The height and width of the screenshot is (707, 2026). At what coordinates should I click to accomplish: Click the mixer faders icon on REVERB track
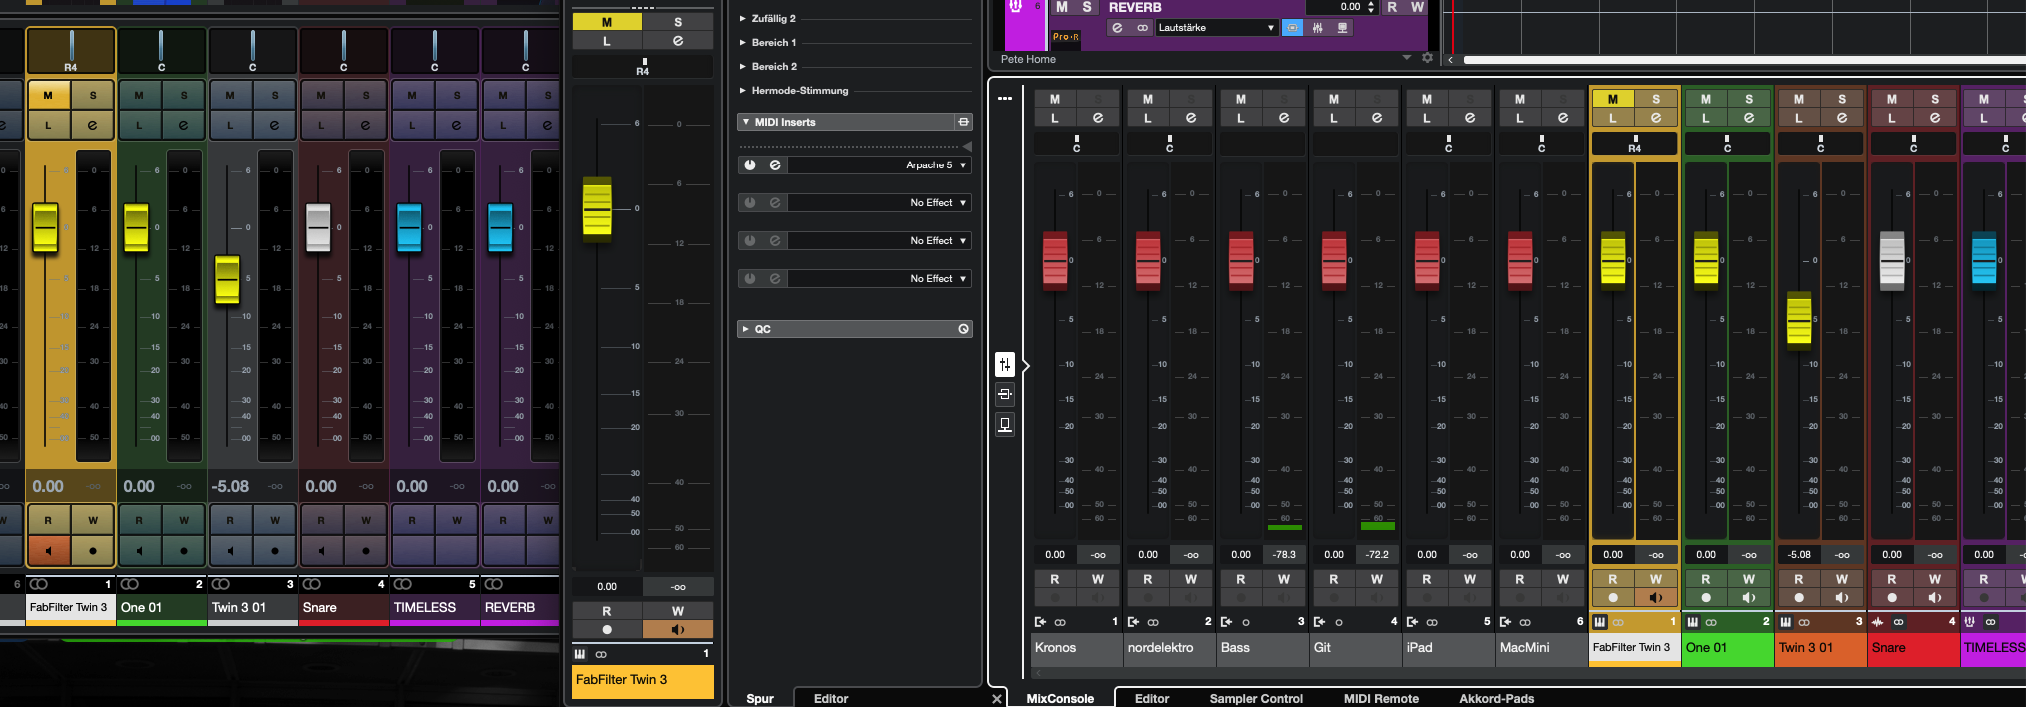click(x=1317, y=28)
